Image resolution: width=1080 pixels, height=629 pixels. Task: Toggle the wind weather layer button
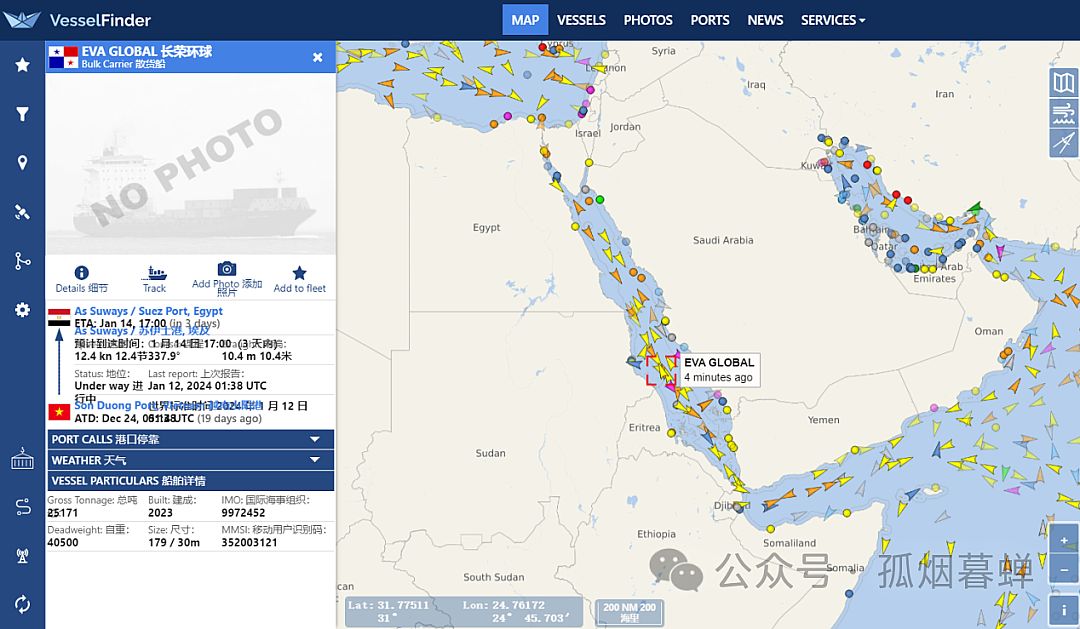click(1063, 113)
